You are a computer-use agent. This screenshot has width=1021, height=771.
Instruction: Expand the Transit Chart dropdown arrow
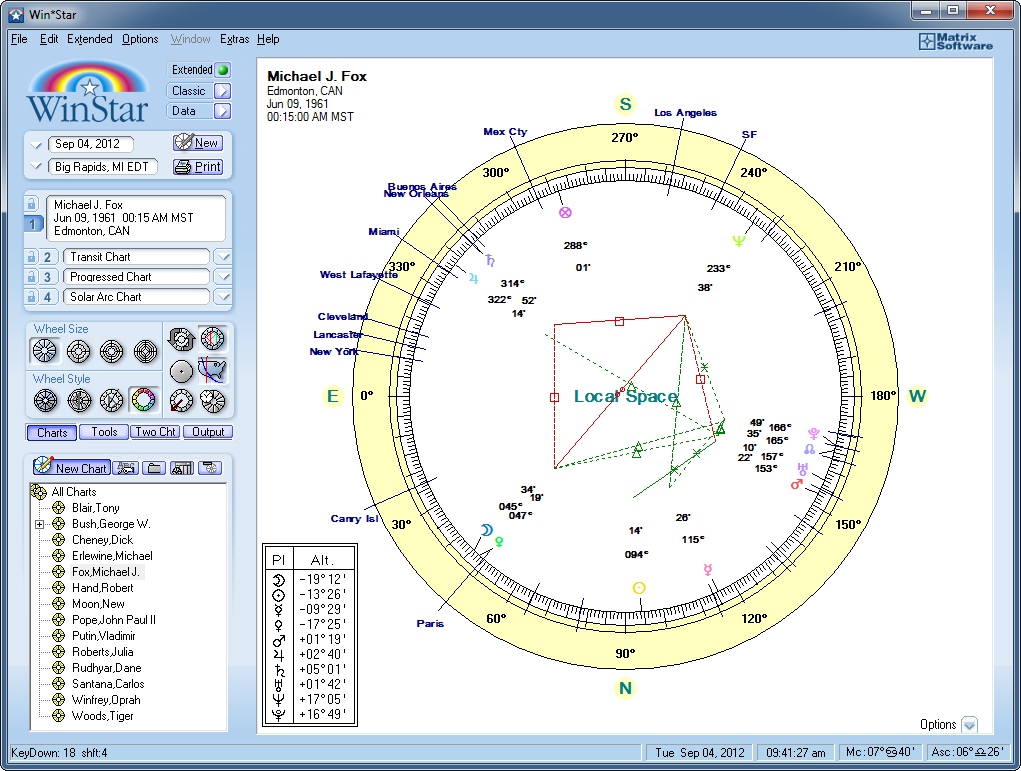point(223,257)
